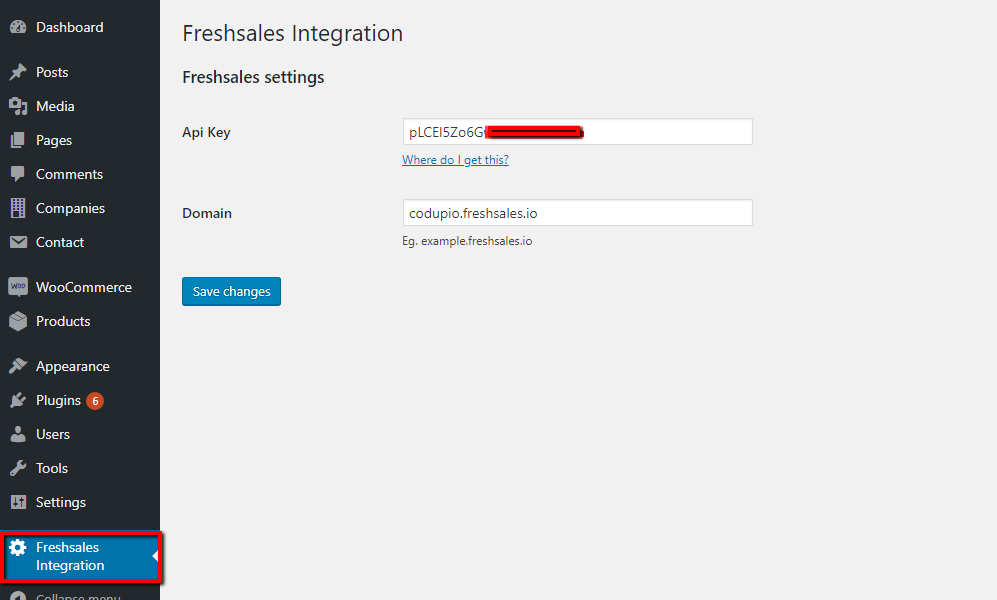Click the Comments speech bubble icon

click(18, 174)
